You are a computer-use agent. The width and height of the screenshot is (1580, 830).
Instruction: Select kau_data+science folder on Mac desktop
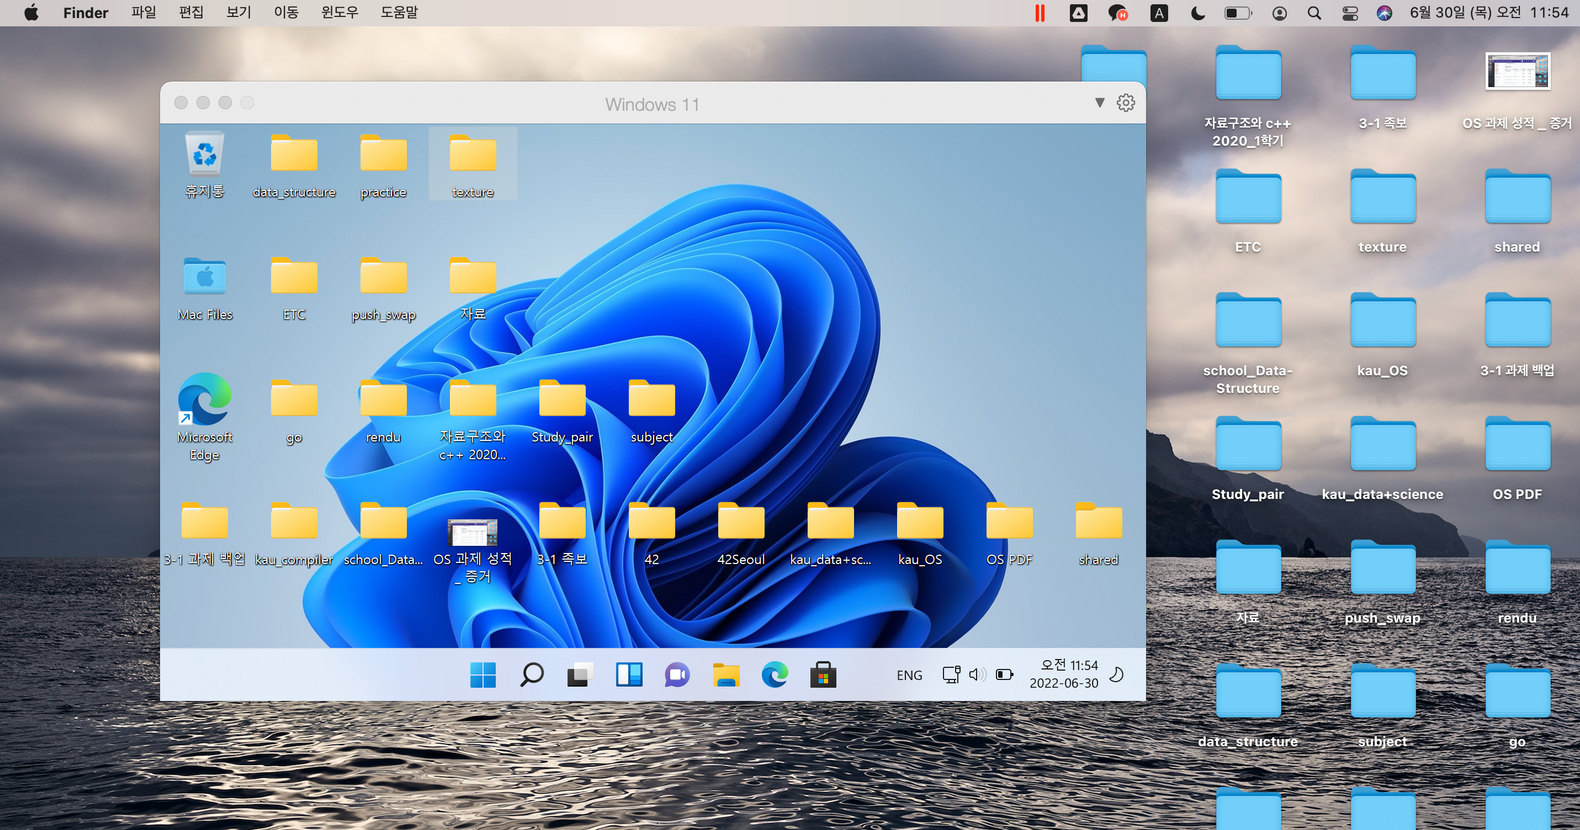[1383, 458]
